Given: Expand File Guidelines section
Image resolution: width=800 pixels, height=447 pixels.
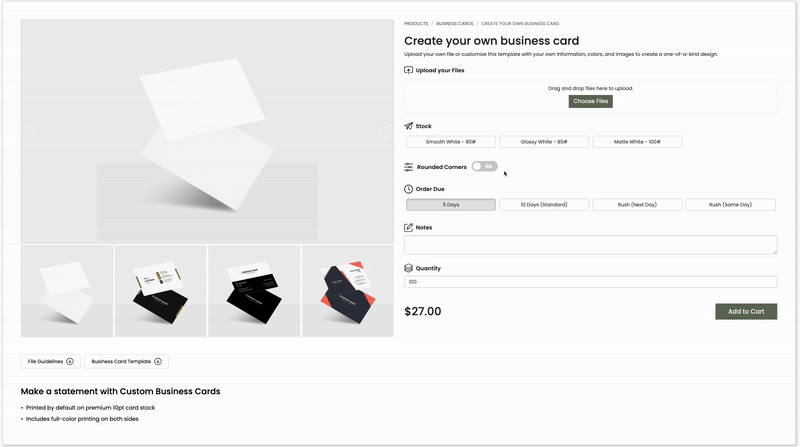Looking at the screenshot, I should [50, 361].
